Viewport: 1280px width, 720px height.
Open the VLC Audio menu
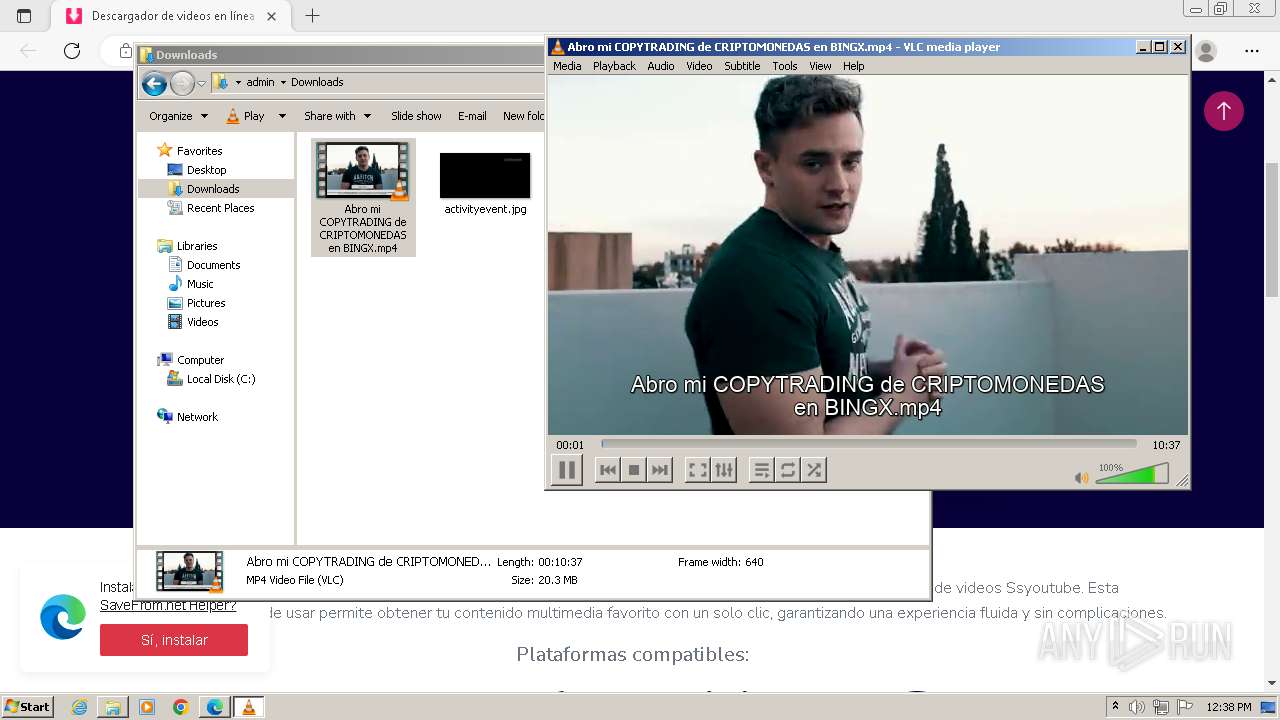pos(660,66)
